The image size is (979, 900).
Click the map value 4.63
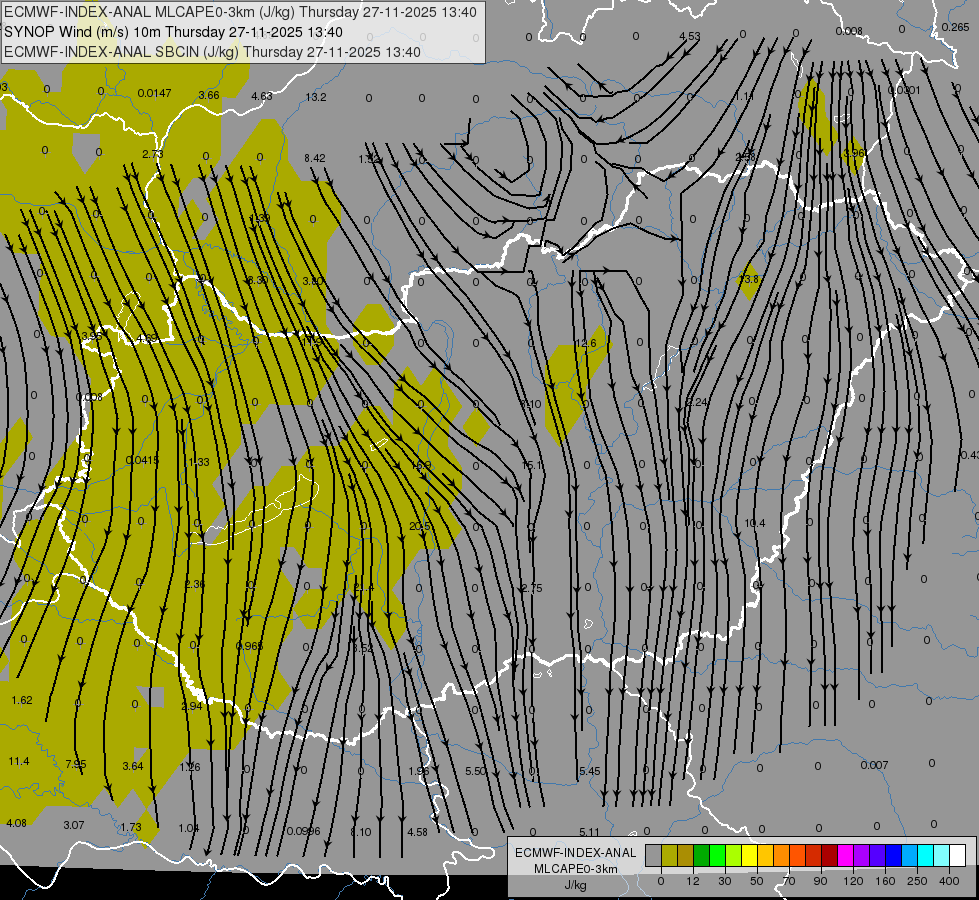click(262, 96)
